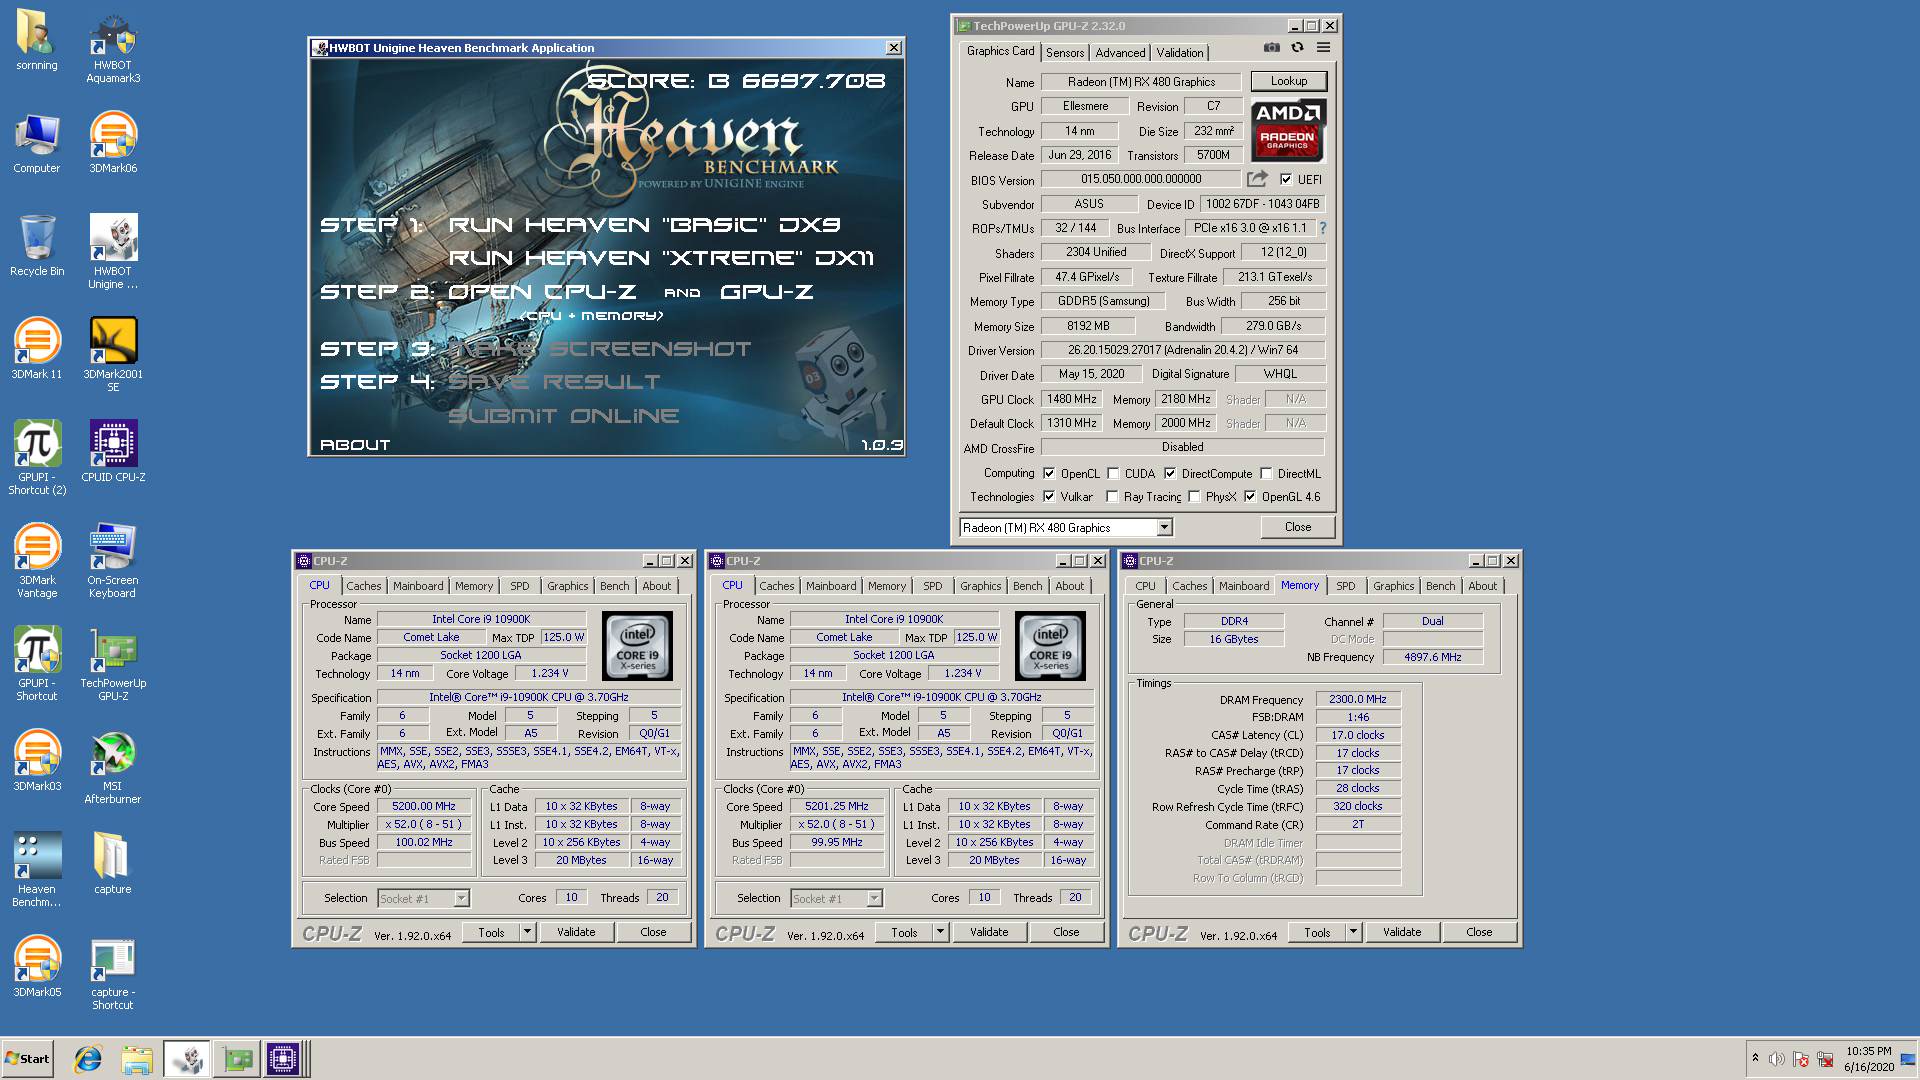This screenshot has width=1920, height=1080.
Task: Switch to Advanced tab in GPU-Z
Action: coord(1120,53)
